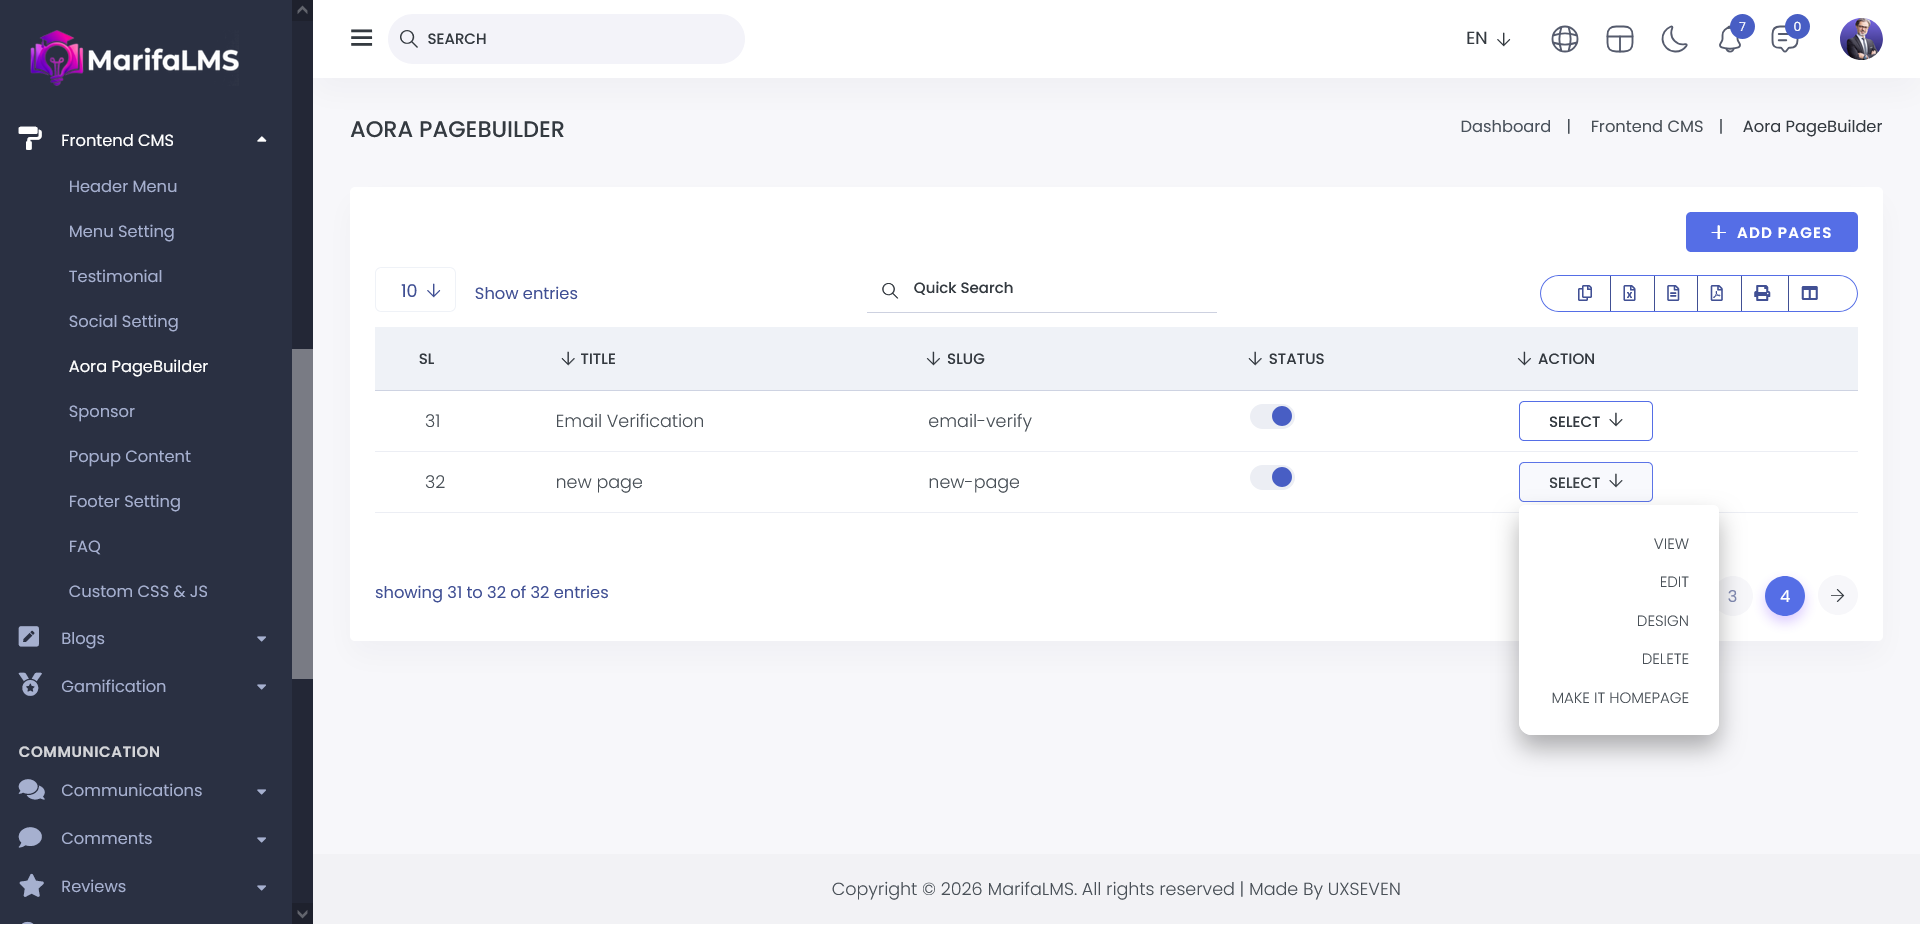Print the pages table
The image size is (1920, 925).
click(1762, 293)
